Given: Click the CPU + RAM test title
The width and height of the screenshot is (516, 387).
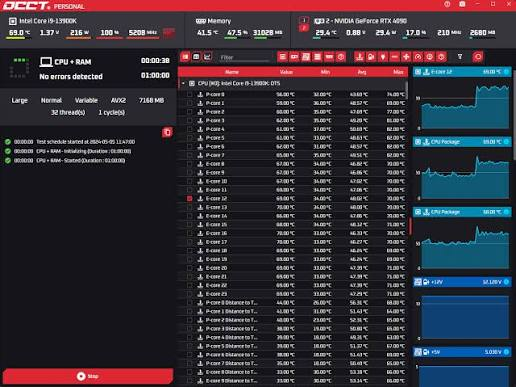Looking at the screenshot, I should [x=73, y=62].
